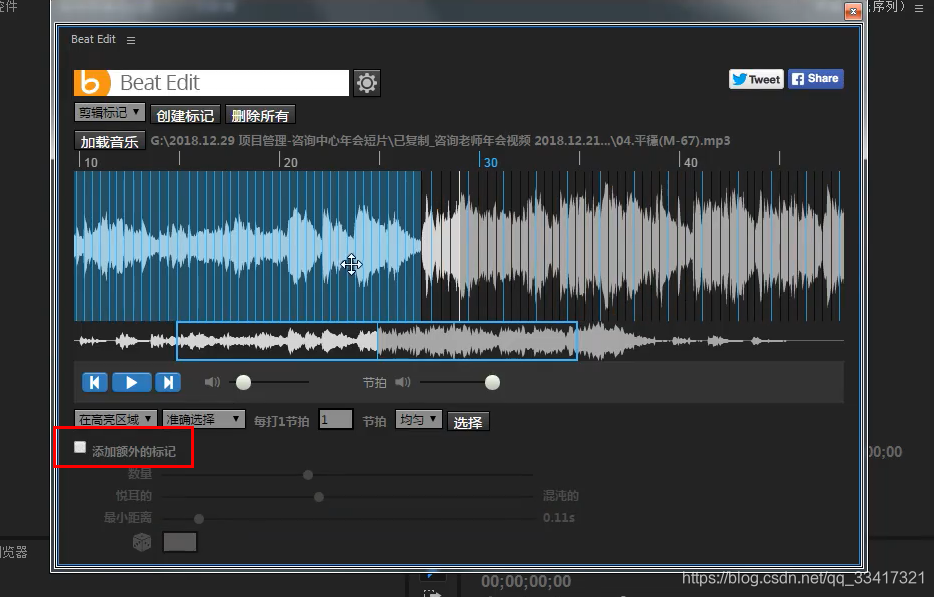Click the 00;00;00;00 timecode in Premiere

[x=526, y=581]
